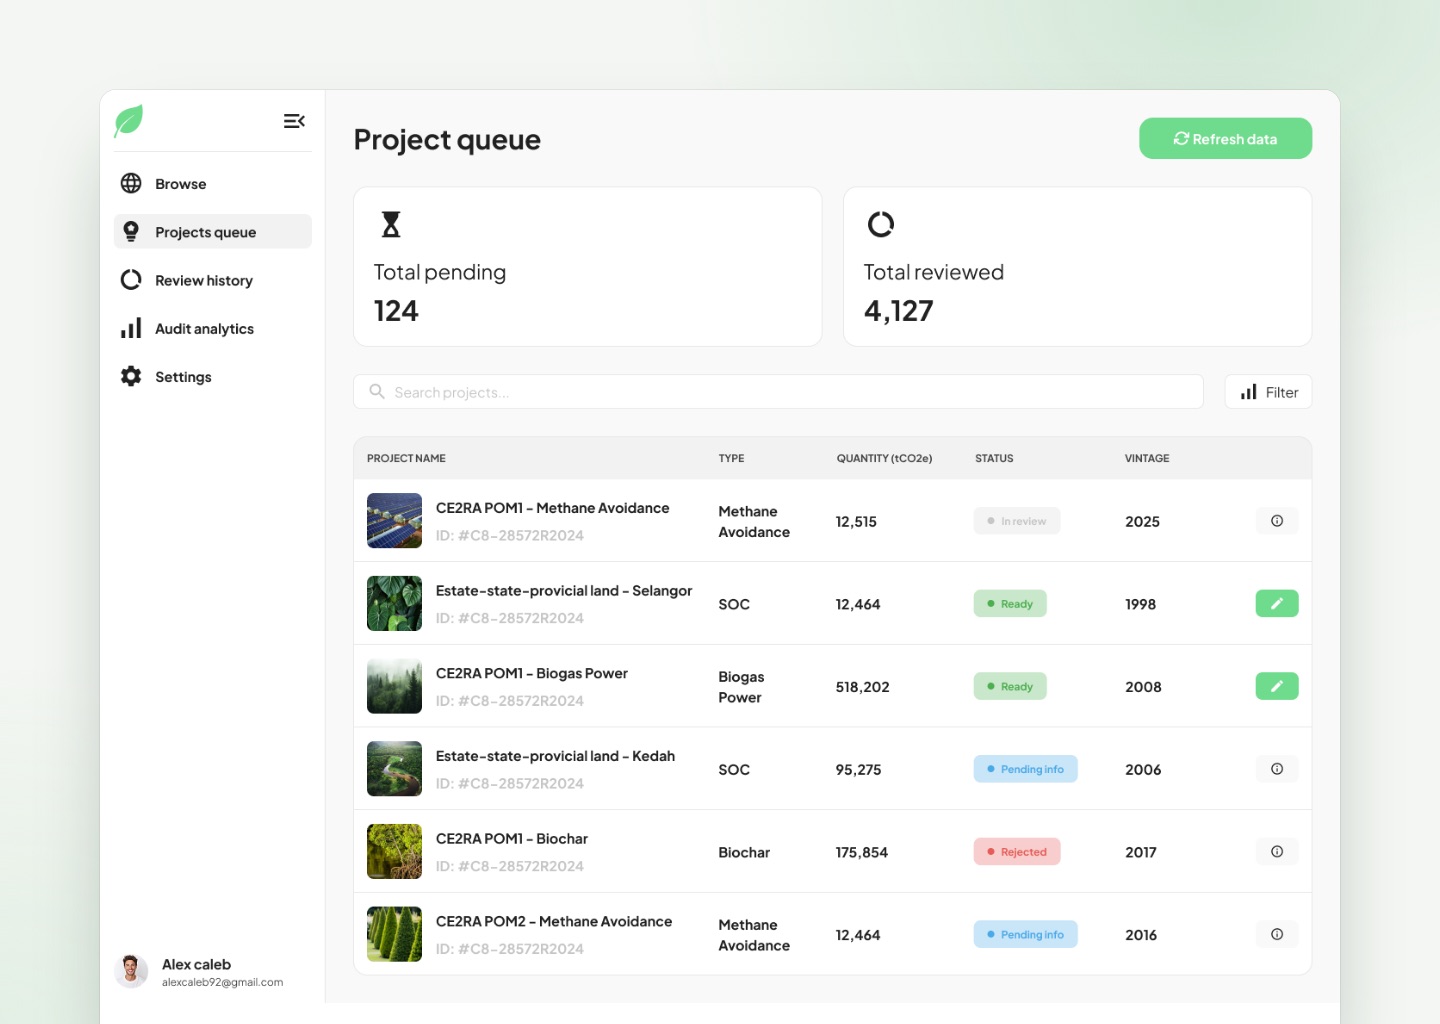1440x1024 pixels.
Task: Open thumbnail of CE2RA POM2 project
Action: [394, 934]
